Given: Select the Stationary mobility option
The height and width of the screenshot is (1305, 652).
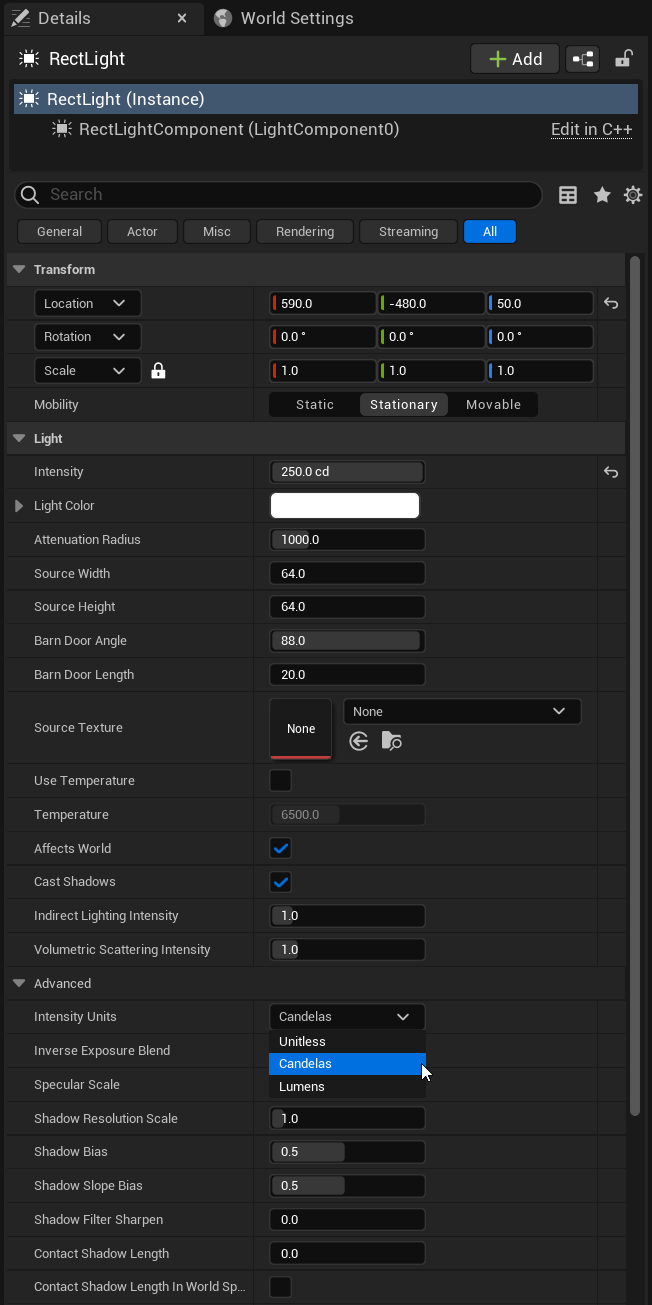Looking at the screenshot, I should [x=404, y=405].
